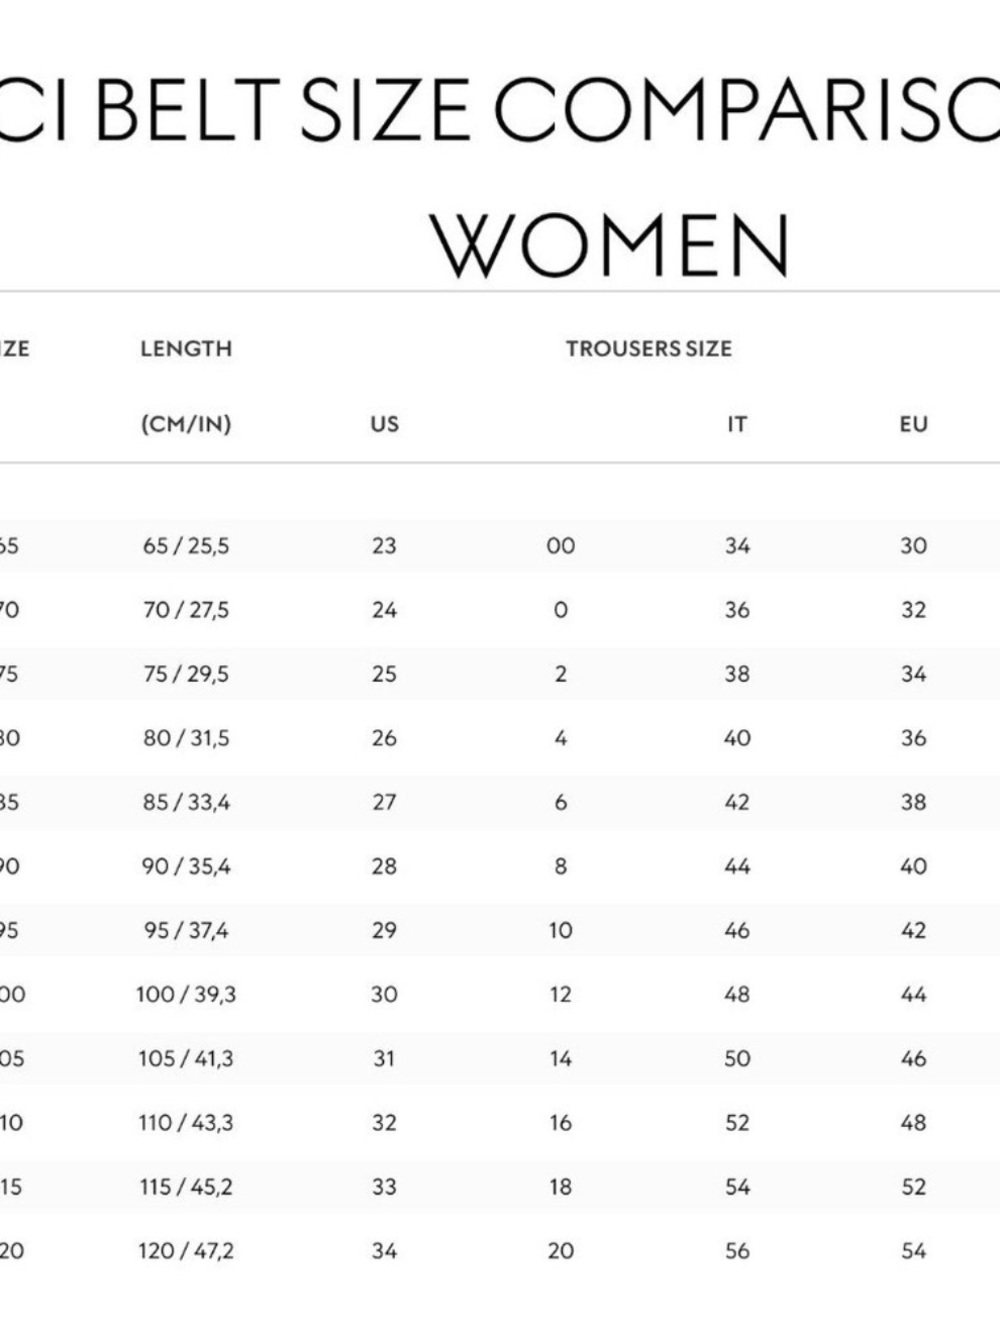Select the US column label
Image resolution: width=1000 pixels, height=1333 pixels.
point(384,424)
